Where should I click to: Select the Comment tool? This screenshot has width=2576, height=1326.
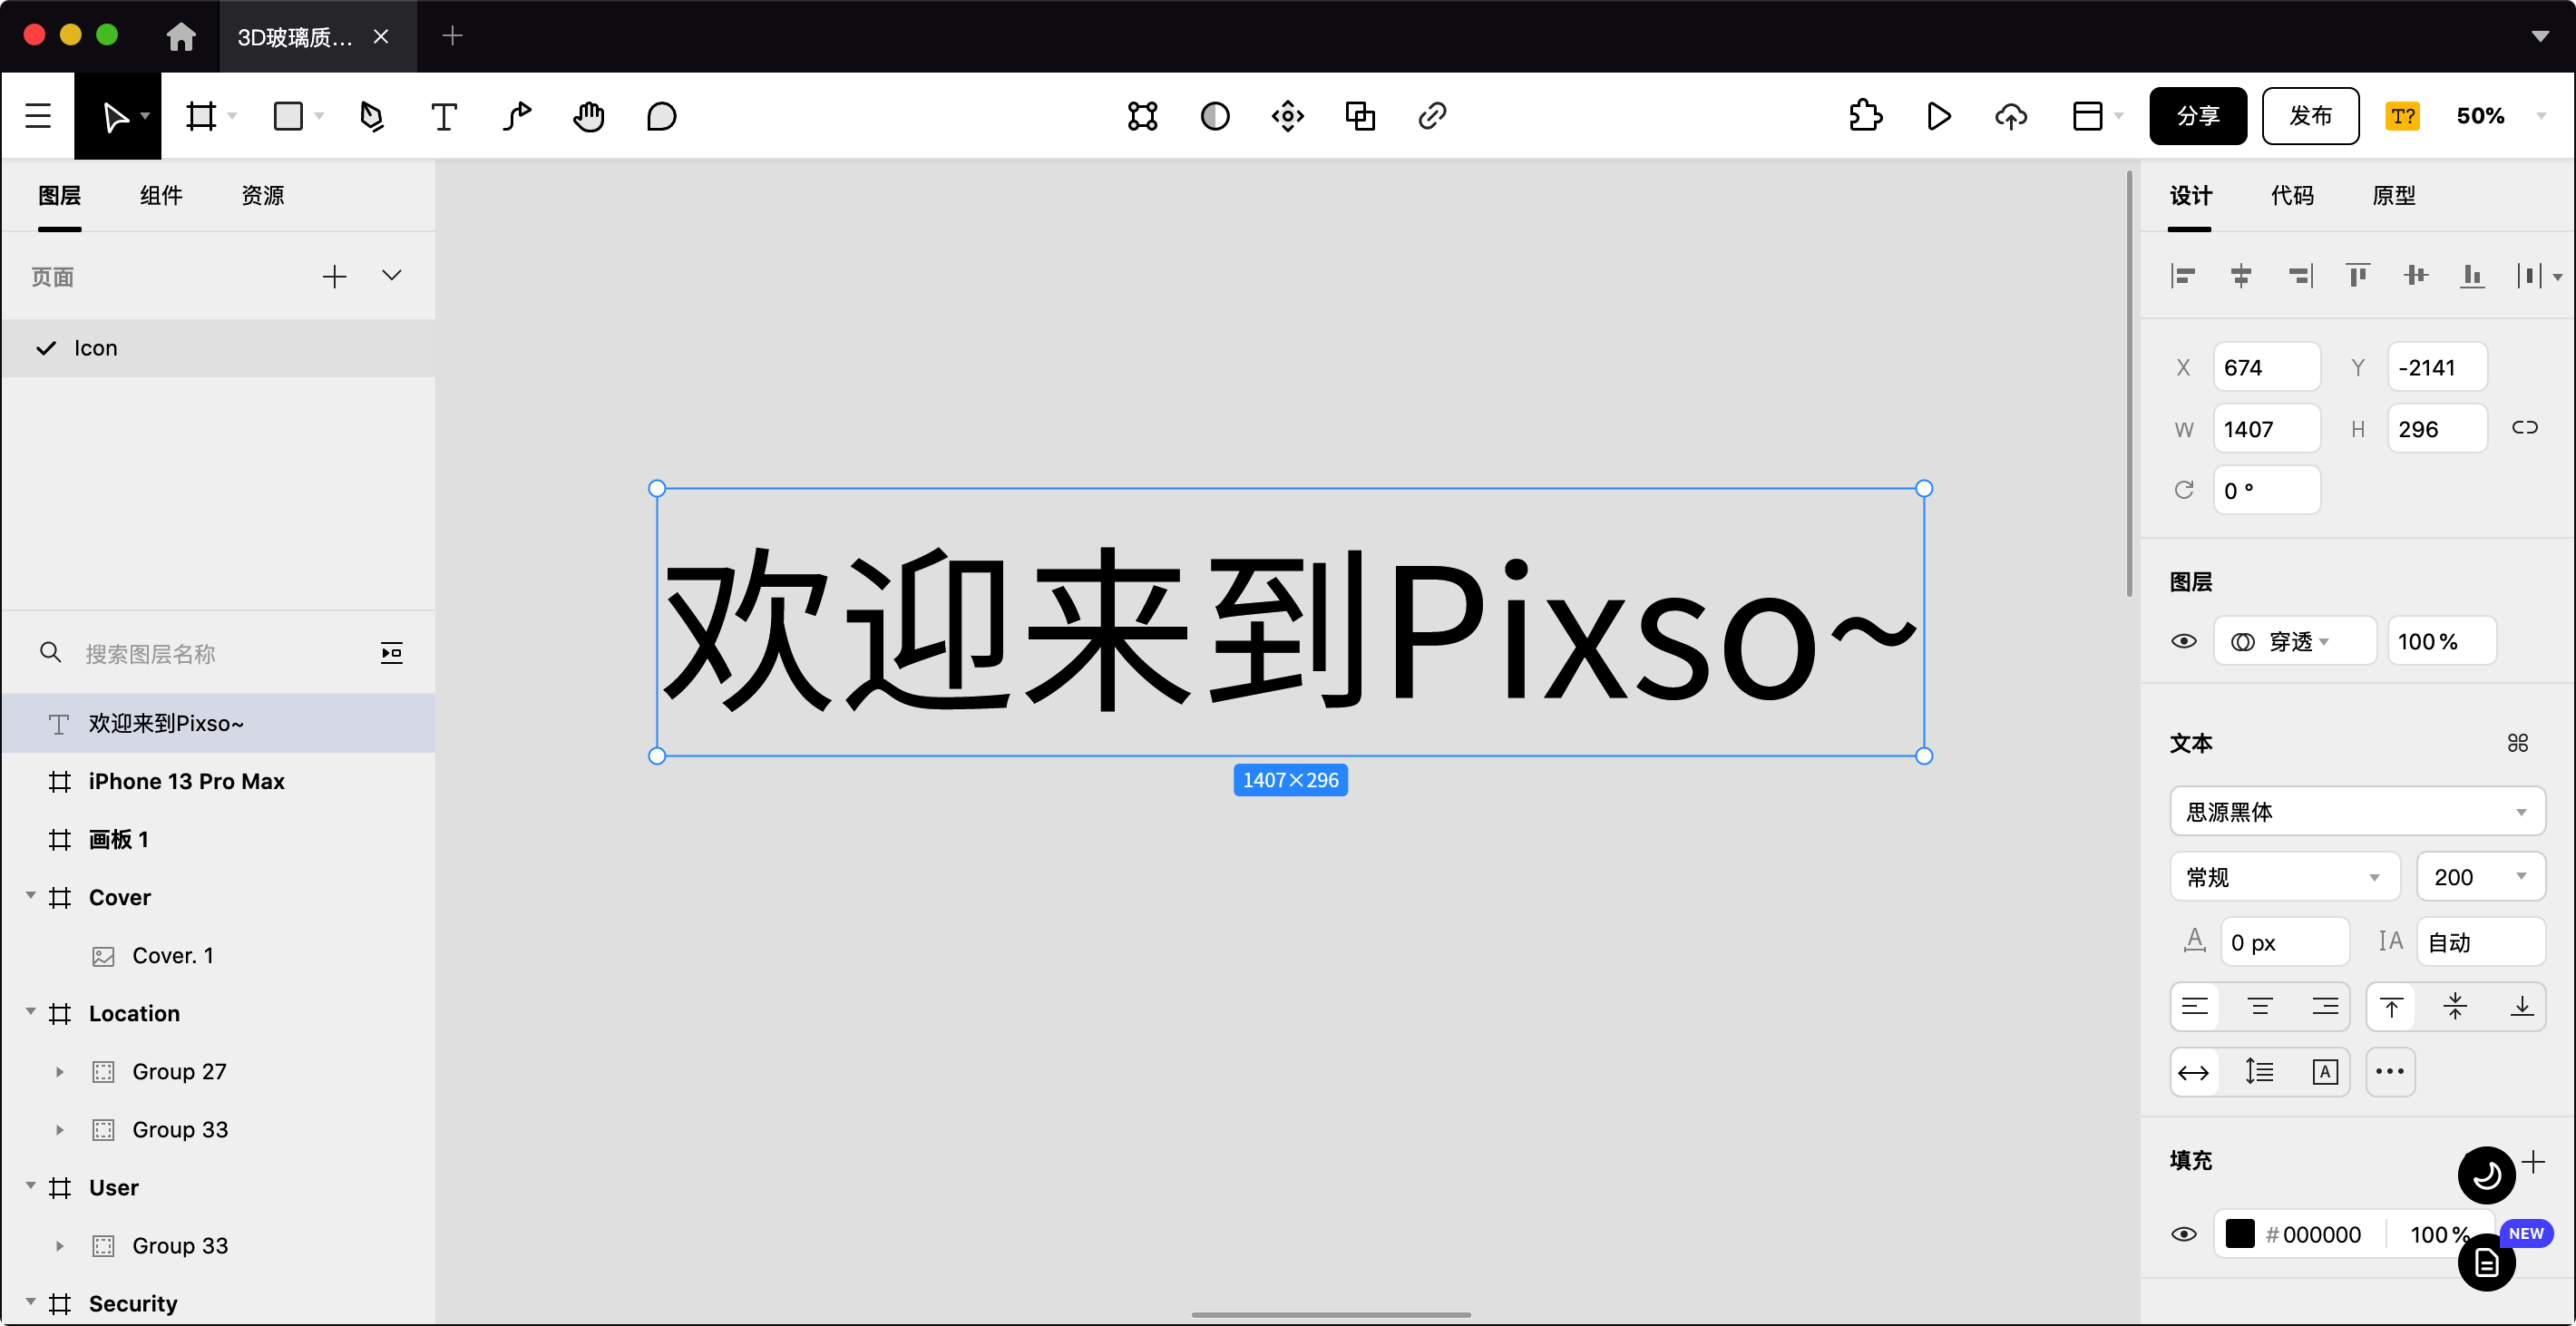pos(661,116)
